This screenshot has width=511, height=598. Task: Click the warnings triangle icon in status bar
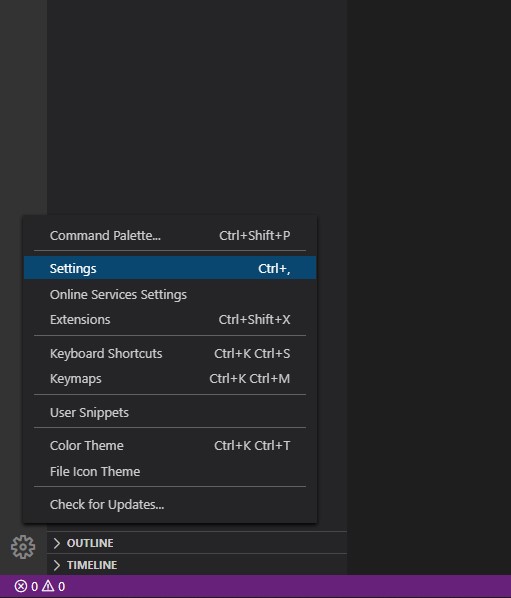(x=48, y=586)
